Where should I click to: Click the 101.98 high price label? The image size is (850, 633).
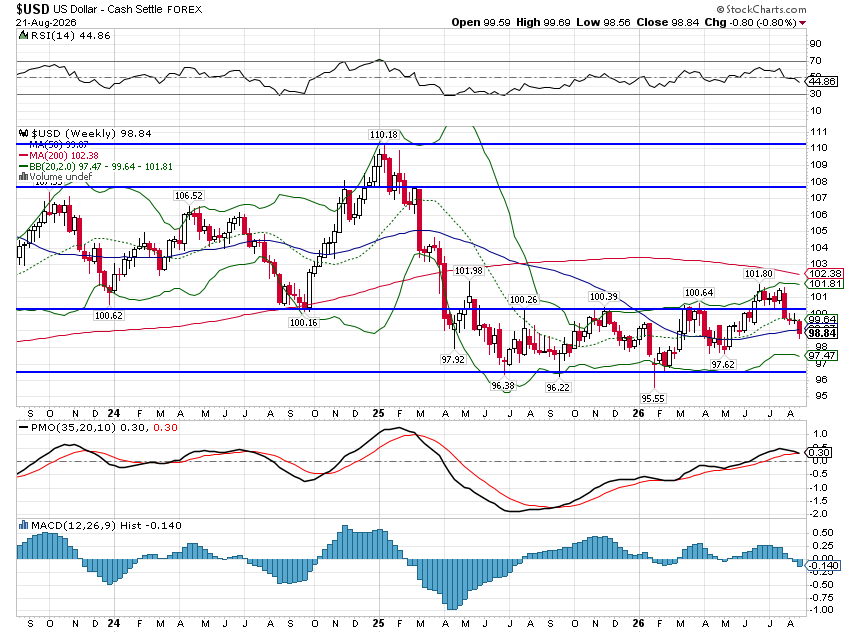tap(468, 270)
